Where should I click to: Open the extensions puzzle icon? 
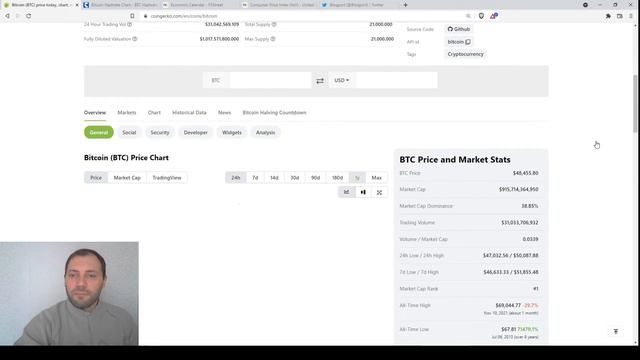pyautogui.click(x=608, y=16)
